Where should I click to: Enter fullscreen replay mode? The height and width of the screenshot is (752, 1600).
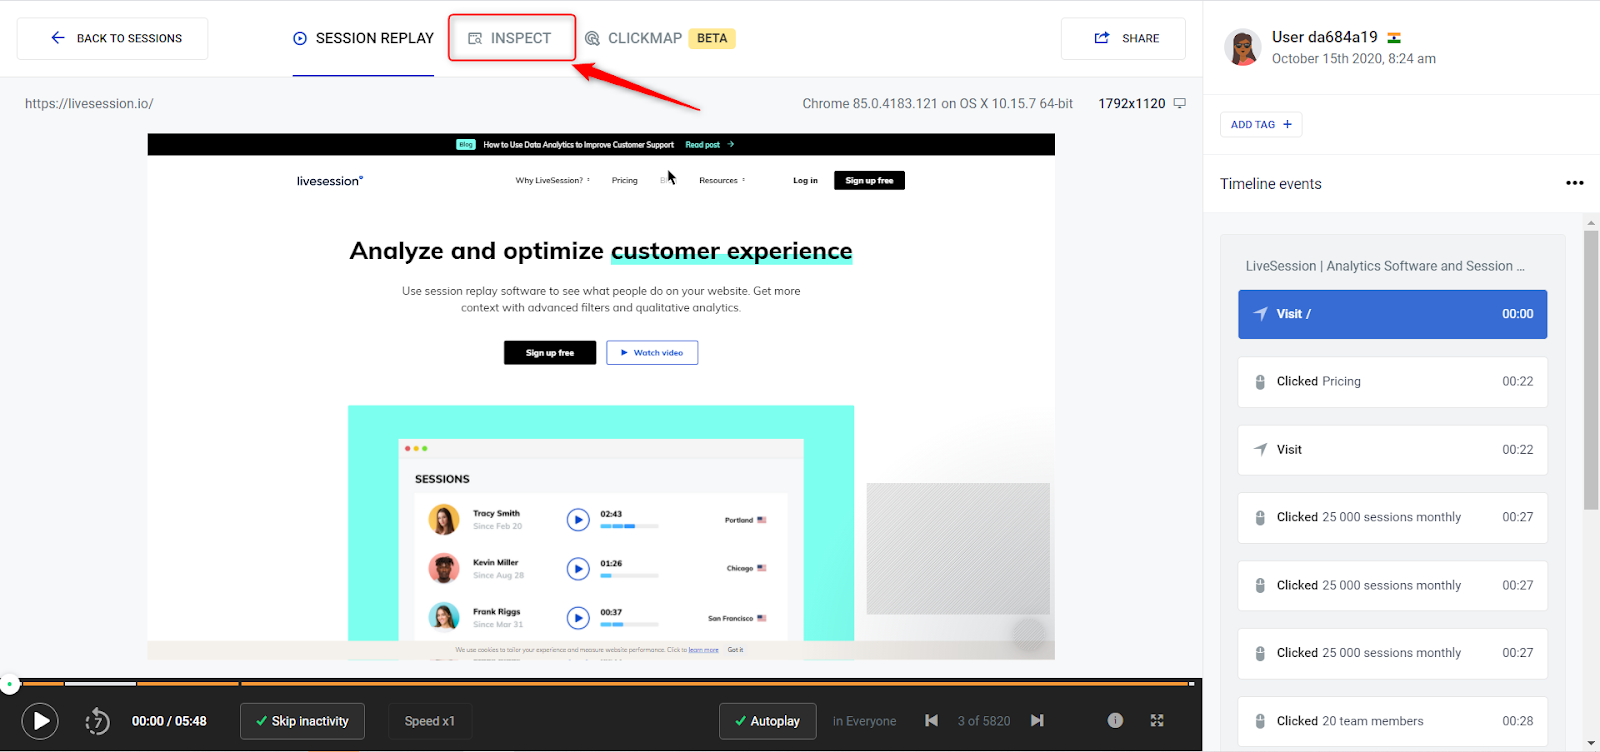(1157, 720)
